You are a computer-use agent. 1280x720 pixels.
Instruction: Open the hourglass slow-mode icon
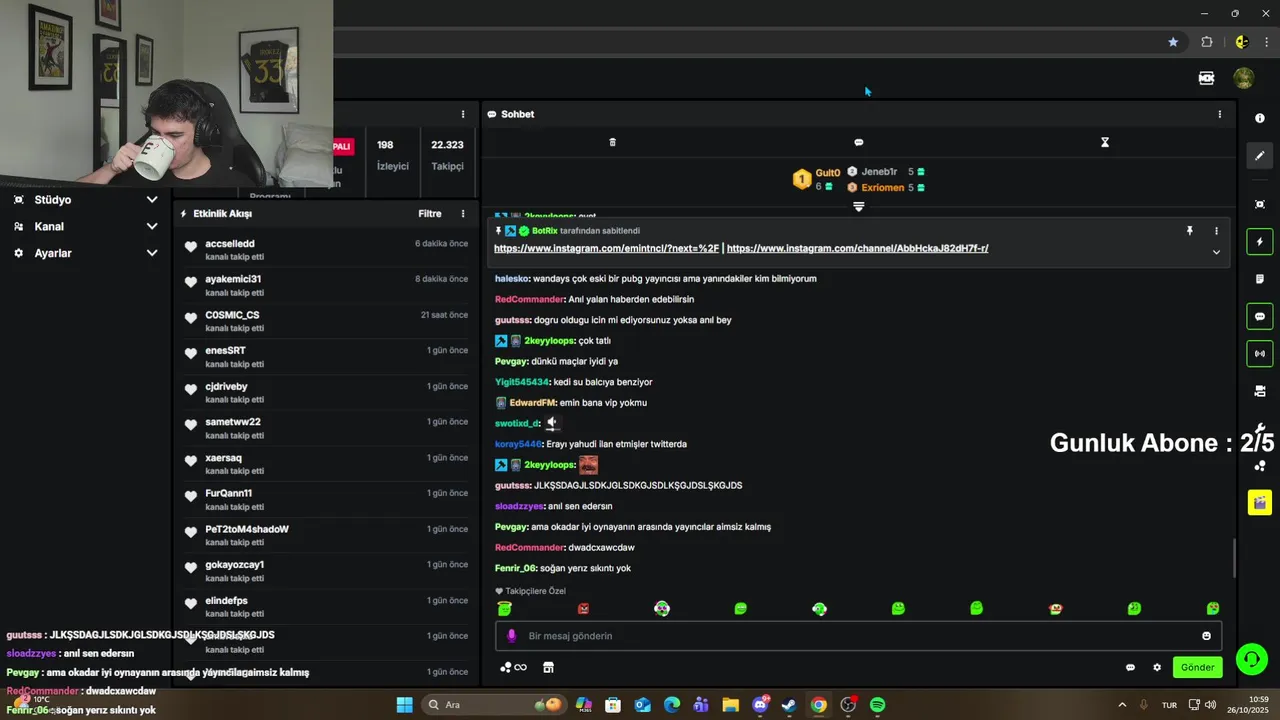tap(1105, 142)
